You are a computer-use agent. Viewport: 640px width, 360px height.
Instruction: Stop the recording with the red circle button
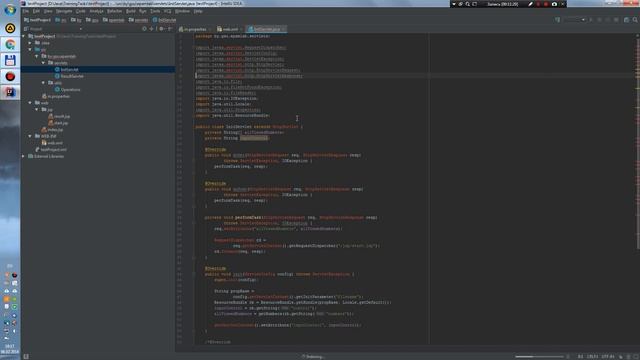(x=546, y=4)
